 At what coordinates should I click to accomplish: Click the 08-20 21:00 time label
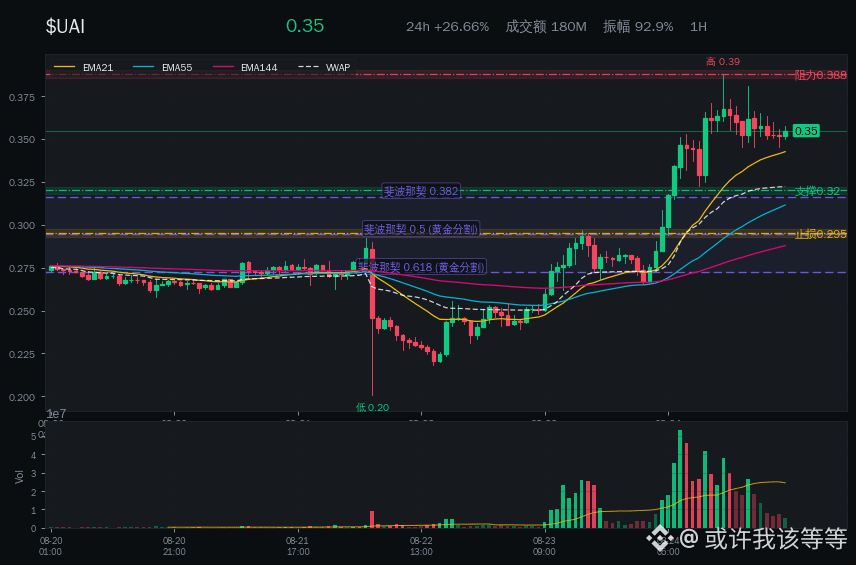point(174,546)
